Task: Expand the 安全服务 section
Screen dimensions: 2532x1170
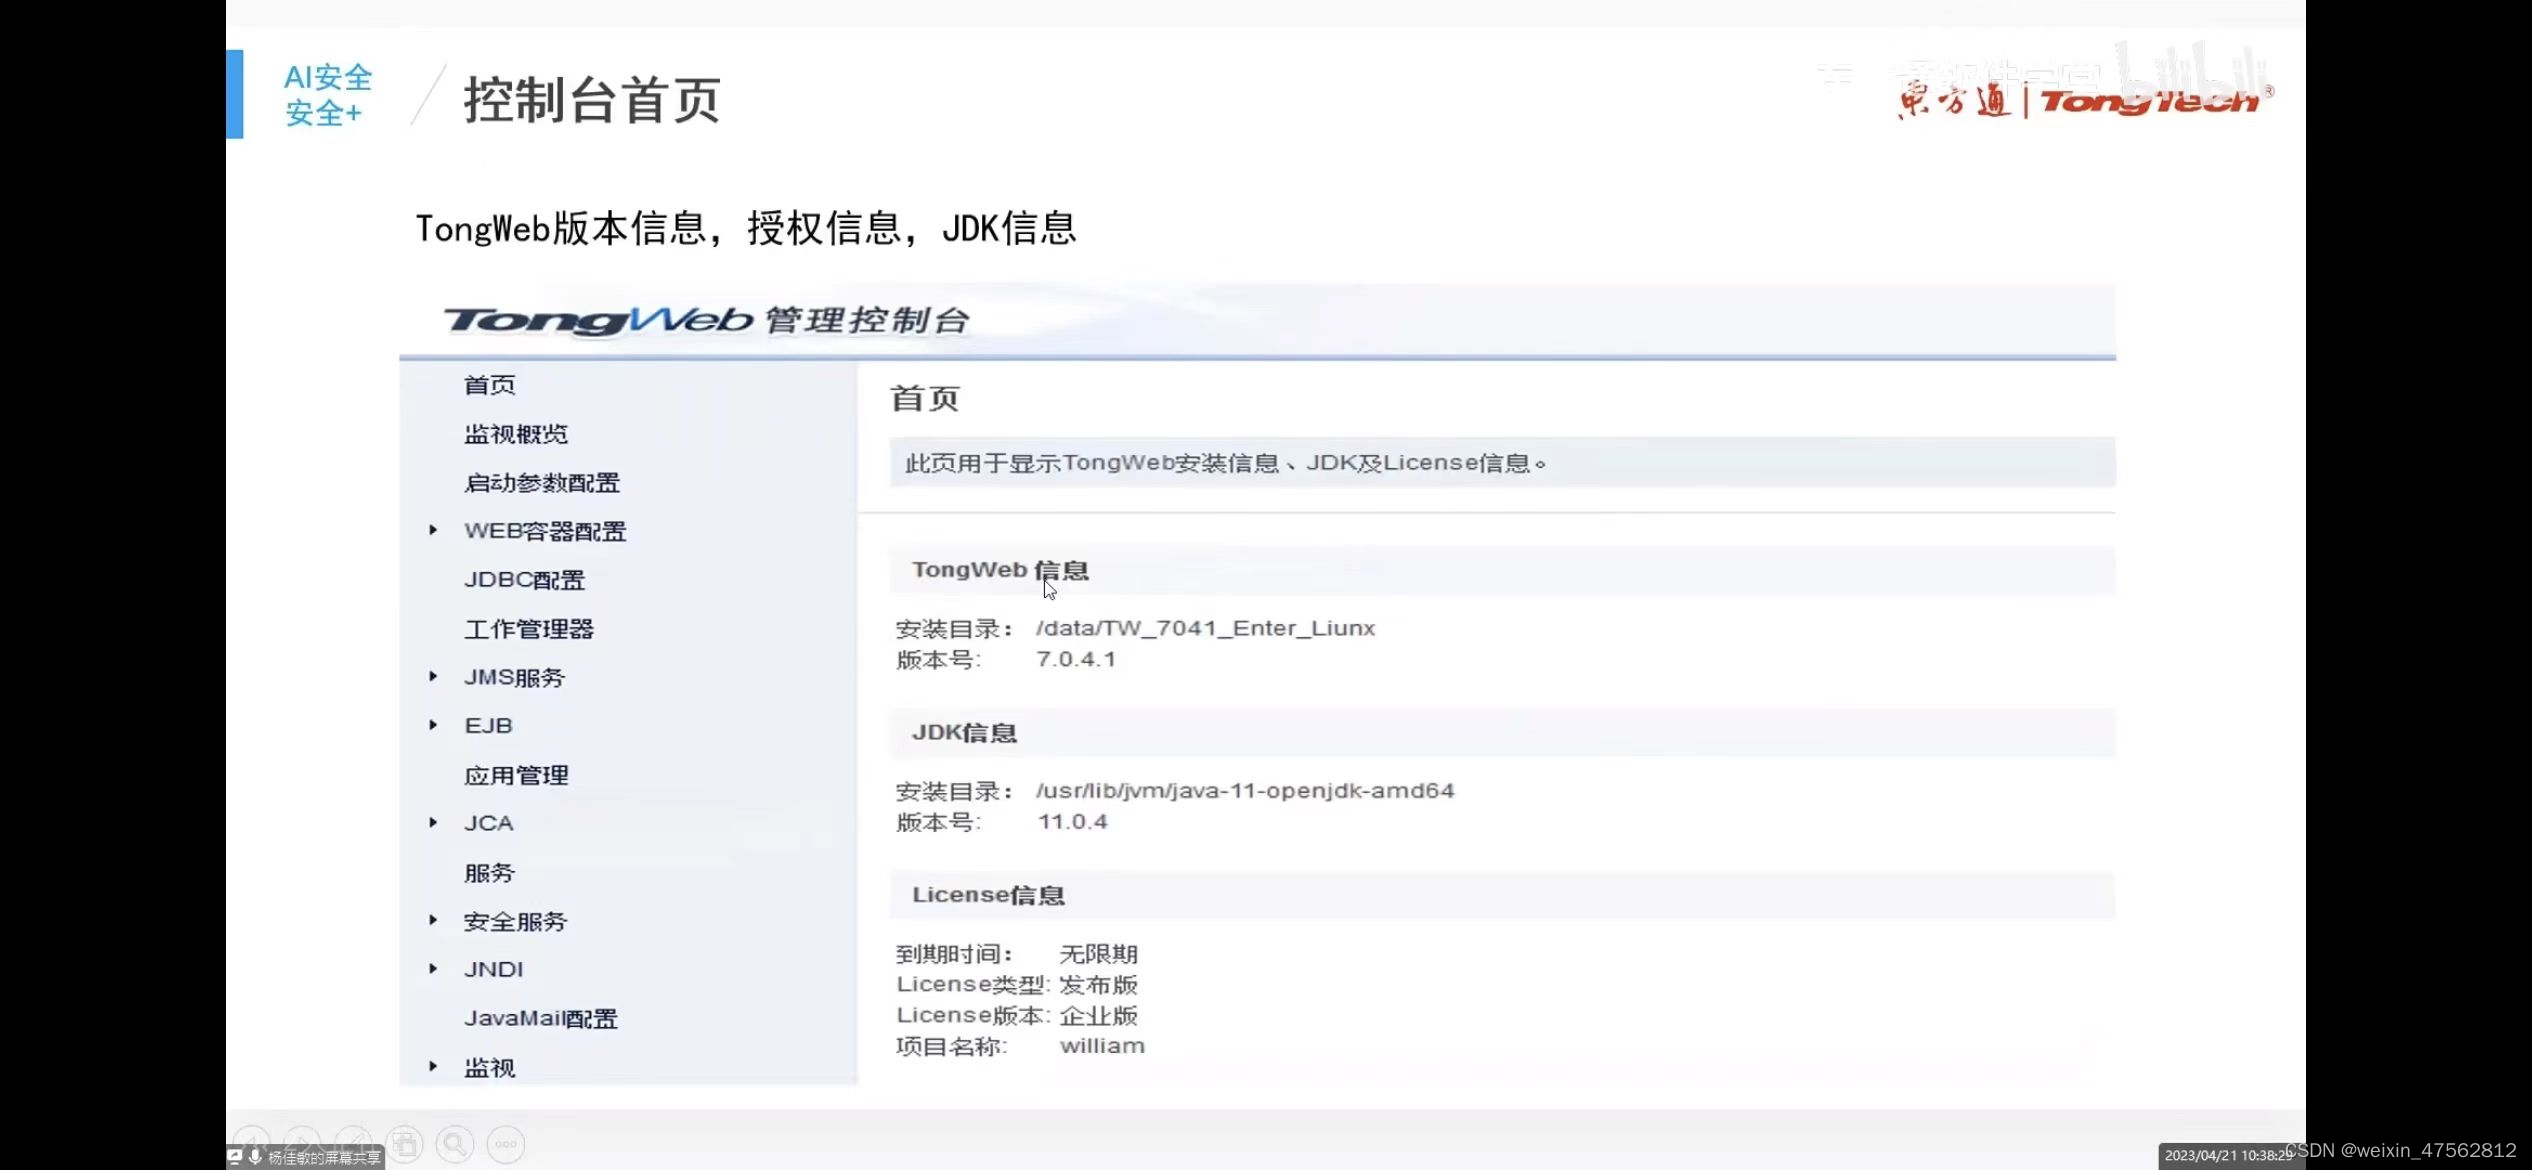Action: [433, 920]
